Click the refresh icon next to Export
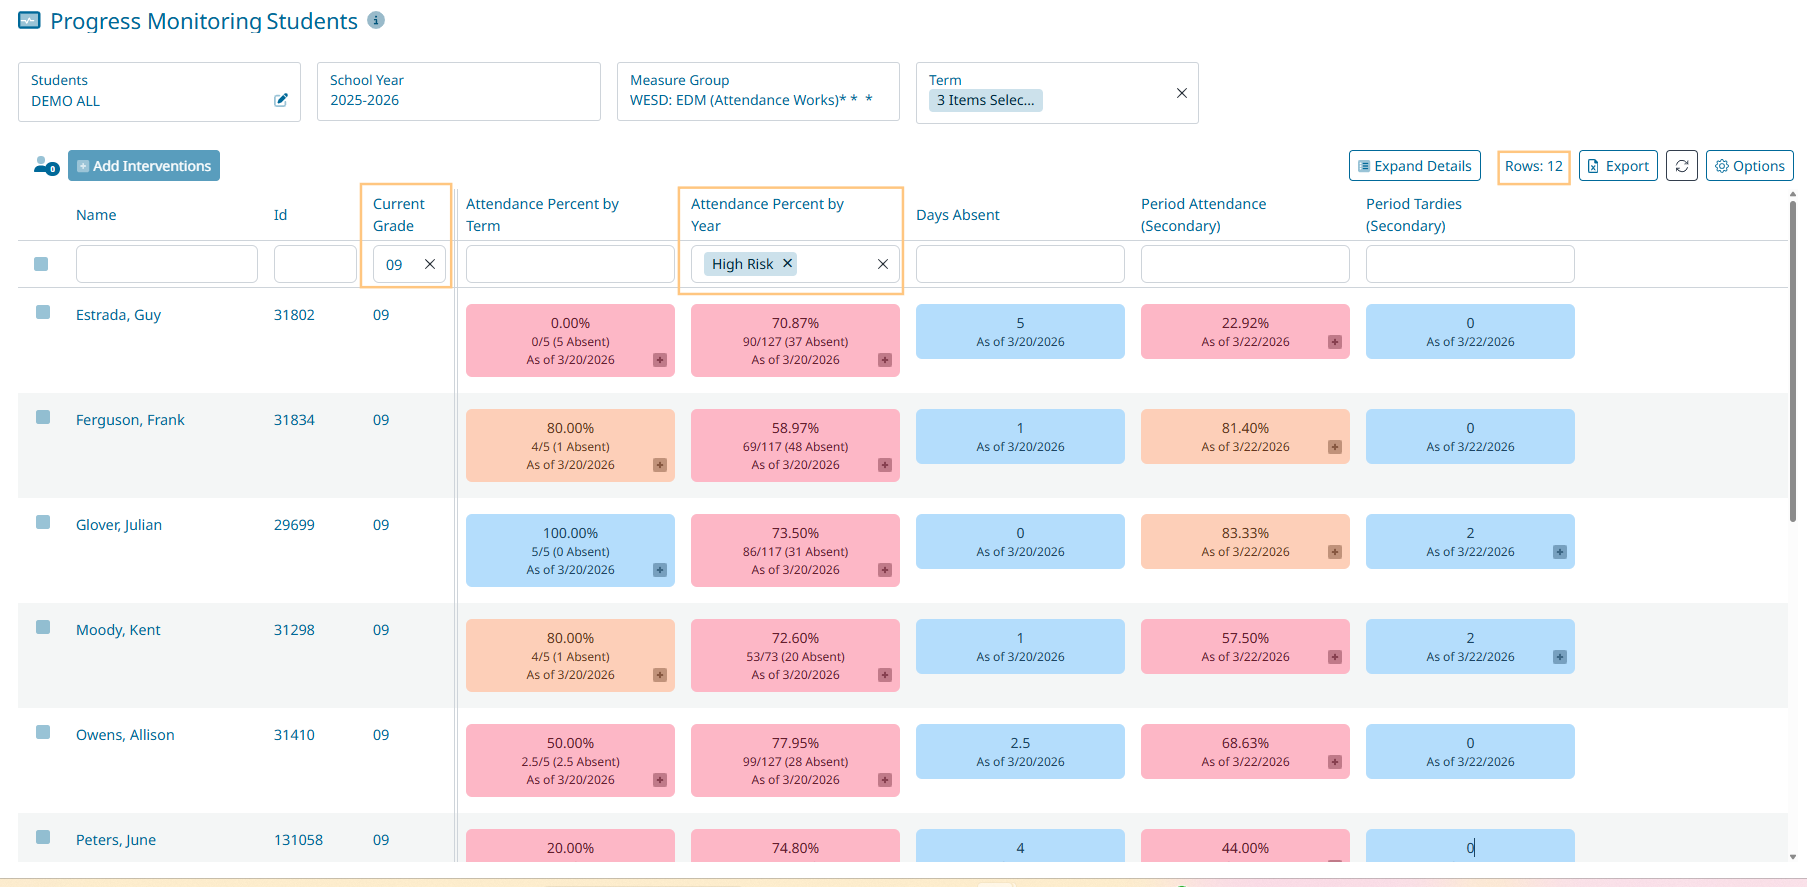 [1682, 166]
